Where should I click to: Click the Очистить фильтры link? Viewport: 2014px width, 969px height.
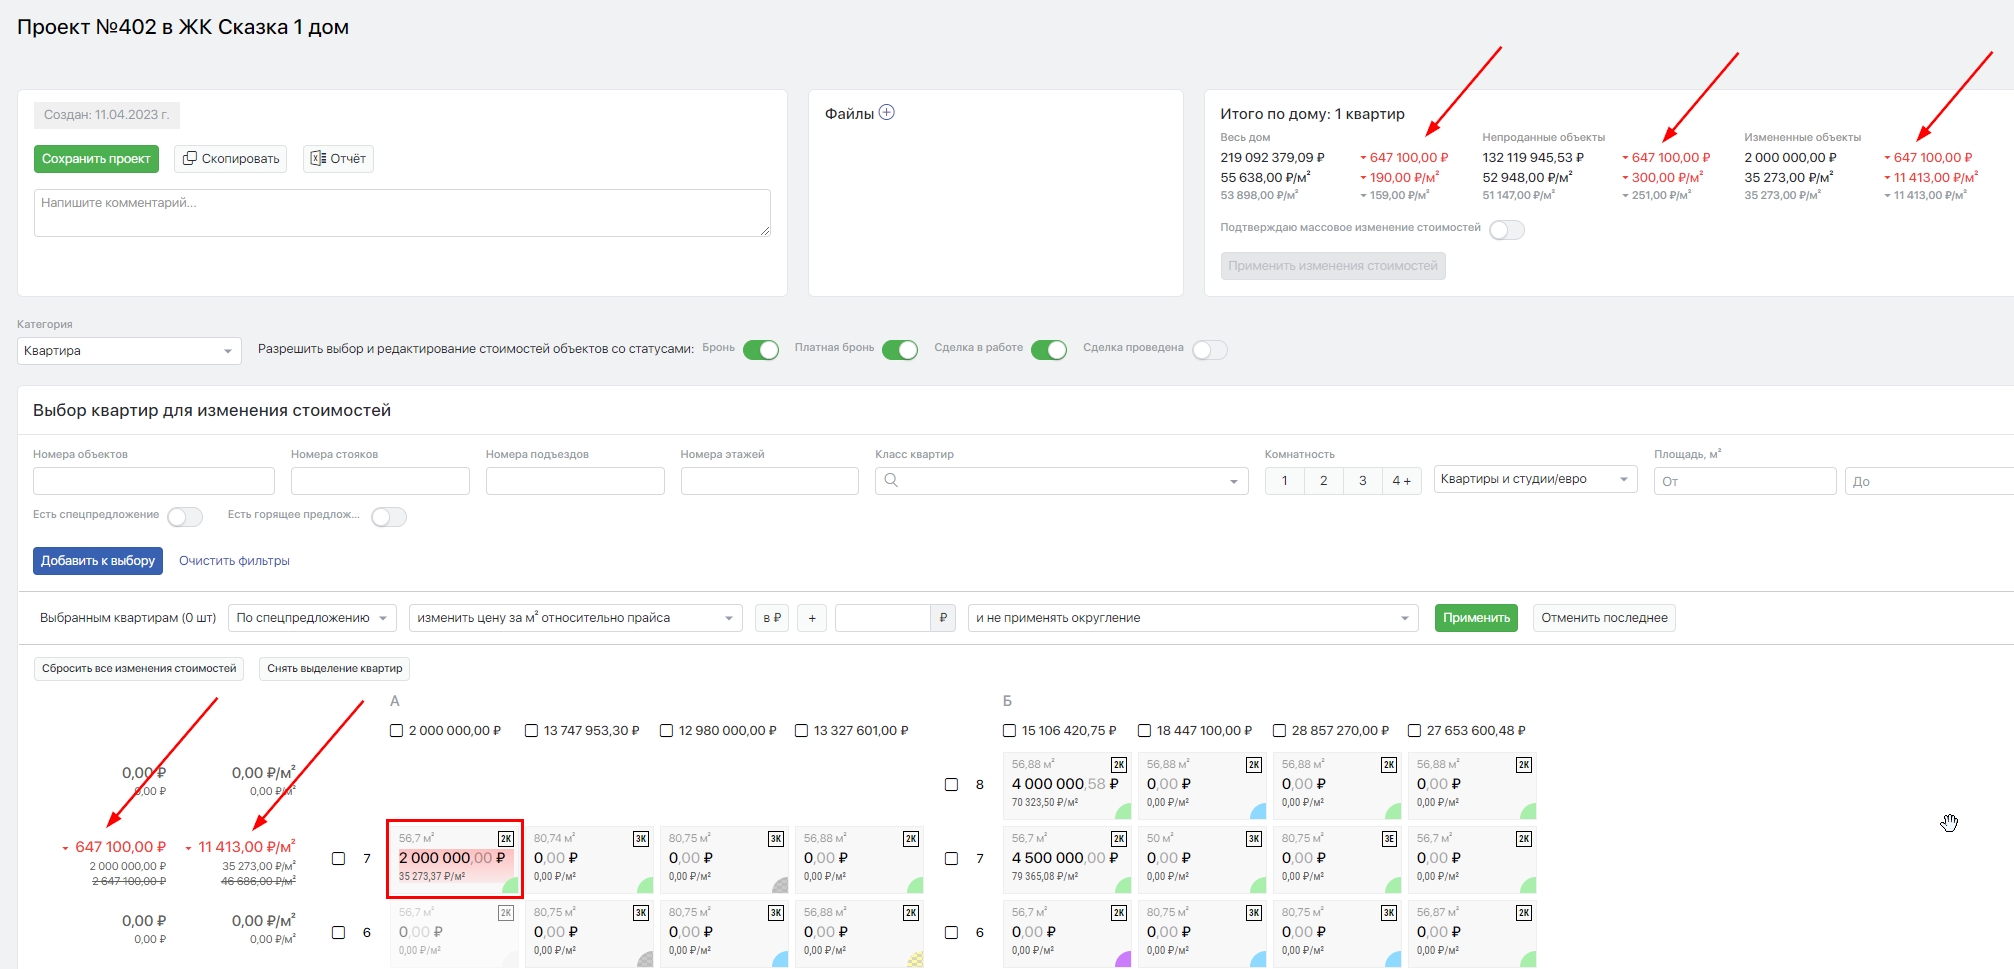pos(234,561)
